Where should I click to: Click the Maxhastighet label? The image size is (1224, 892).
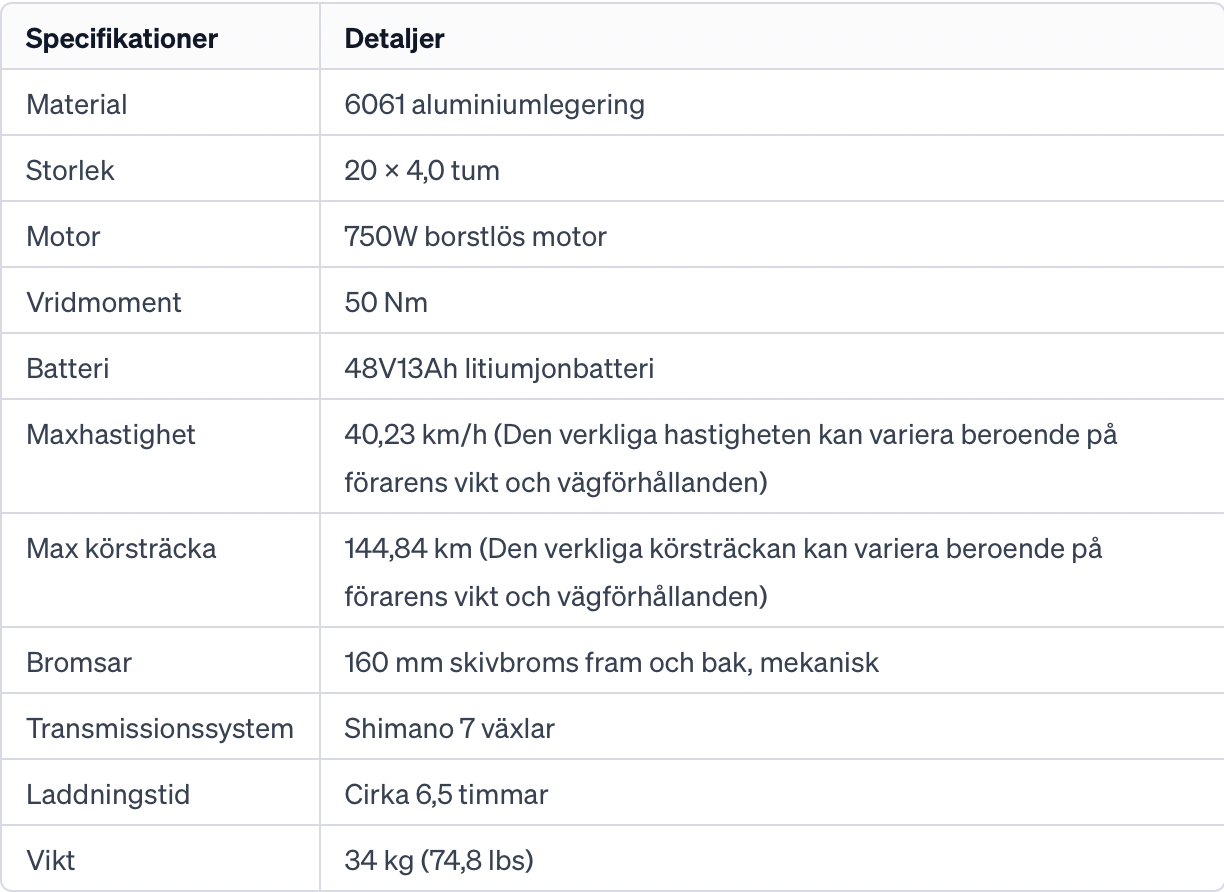click(110, 434)
